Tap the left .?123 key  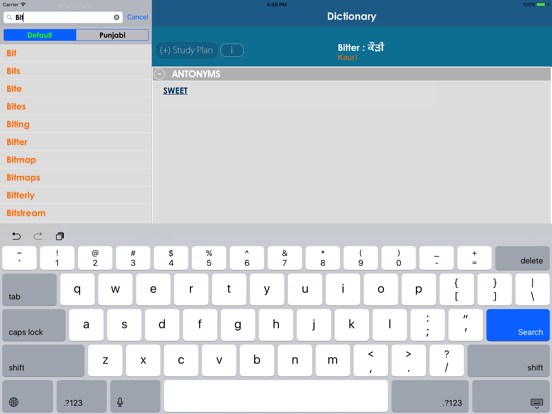click(x=82, y=396)
